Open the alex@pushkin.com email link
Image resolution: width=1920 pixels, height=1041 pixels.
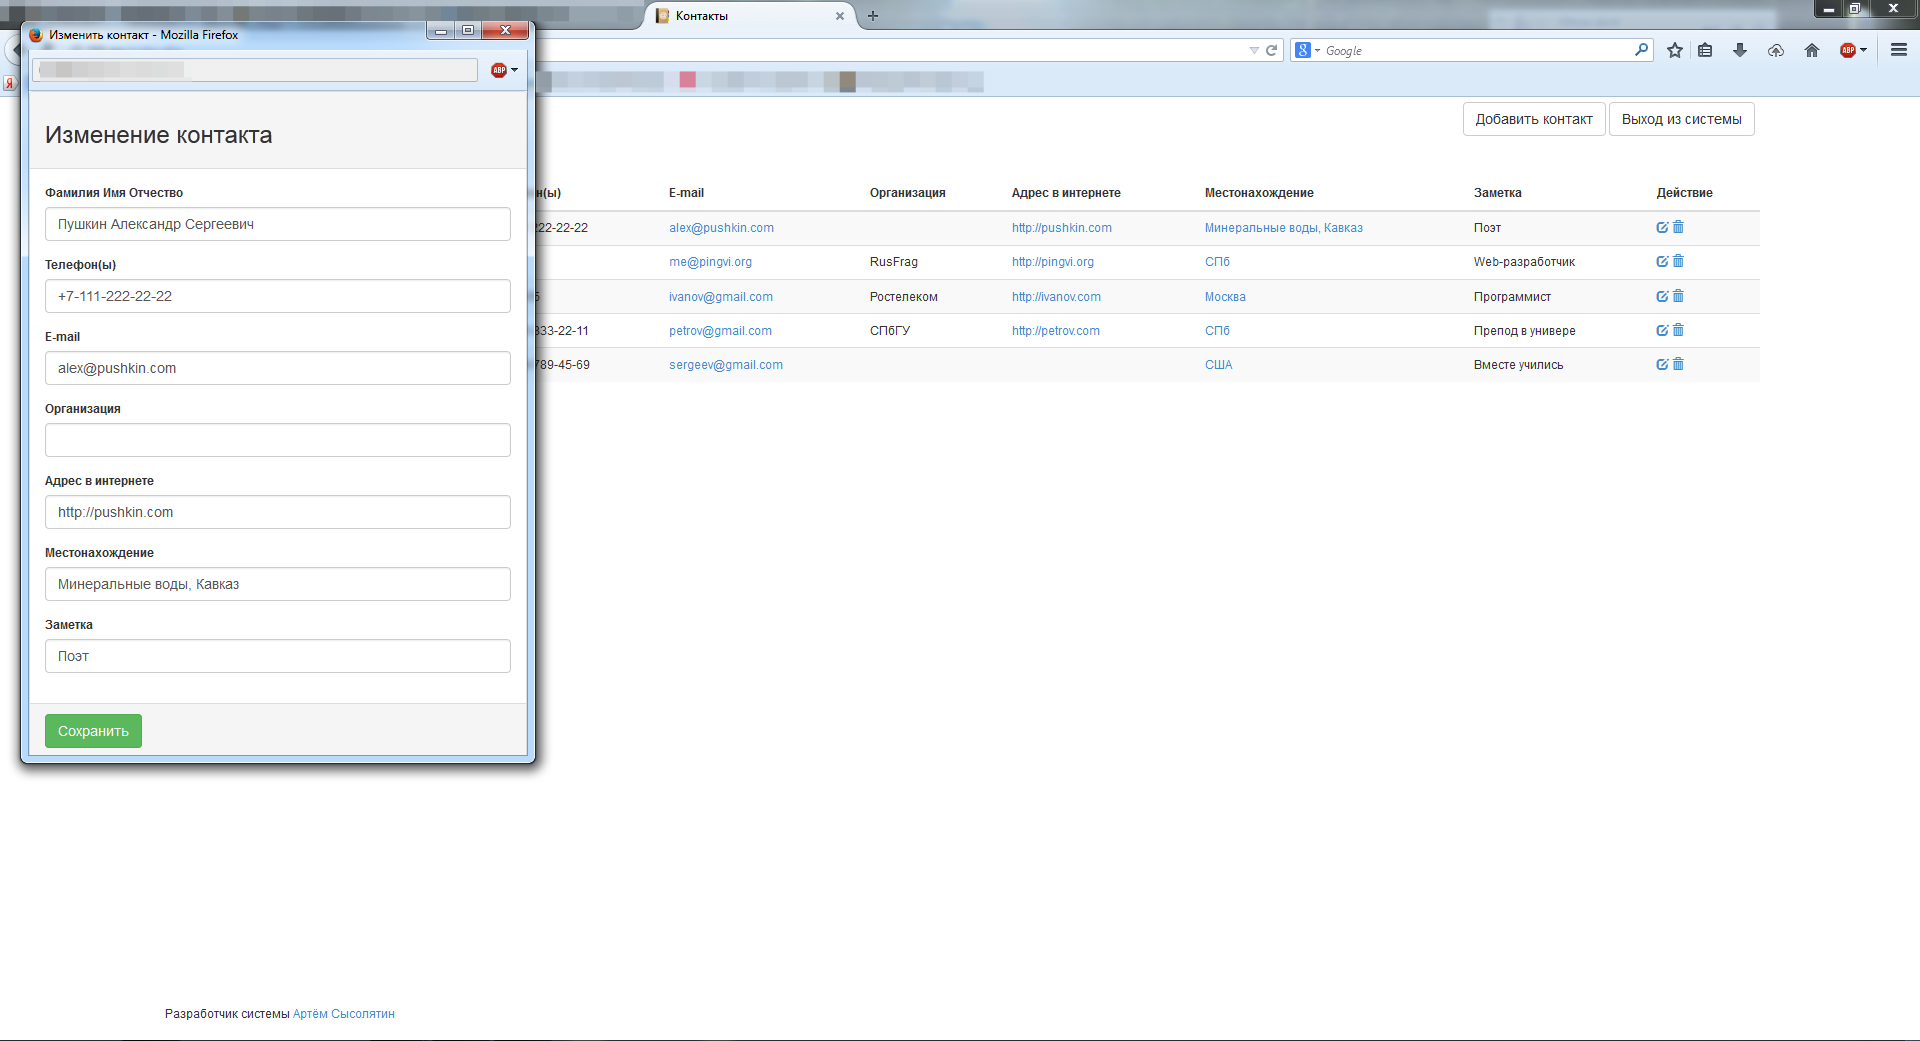(x=721, y=228)
